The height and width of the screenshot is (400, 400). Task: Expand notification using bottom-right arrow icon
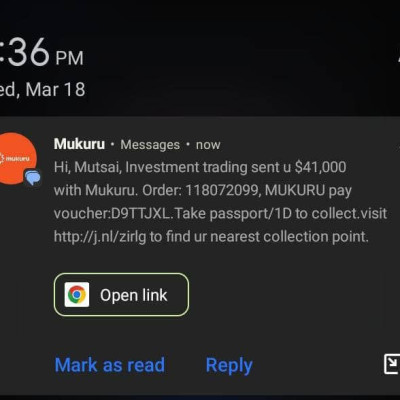point(392,364)
